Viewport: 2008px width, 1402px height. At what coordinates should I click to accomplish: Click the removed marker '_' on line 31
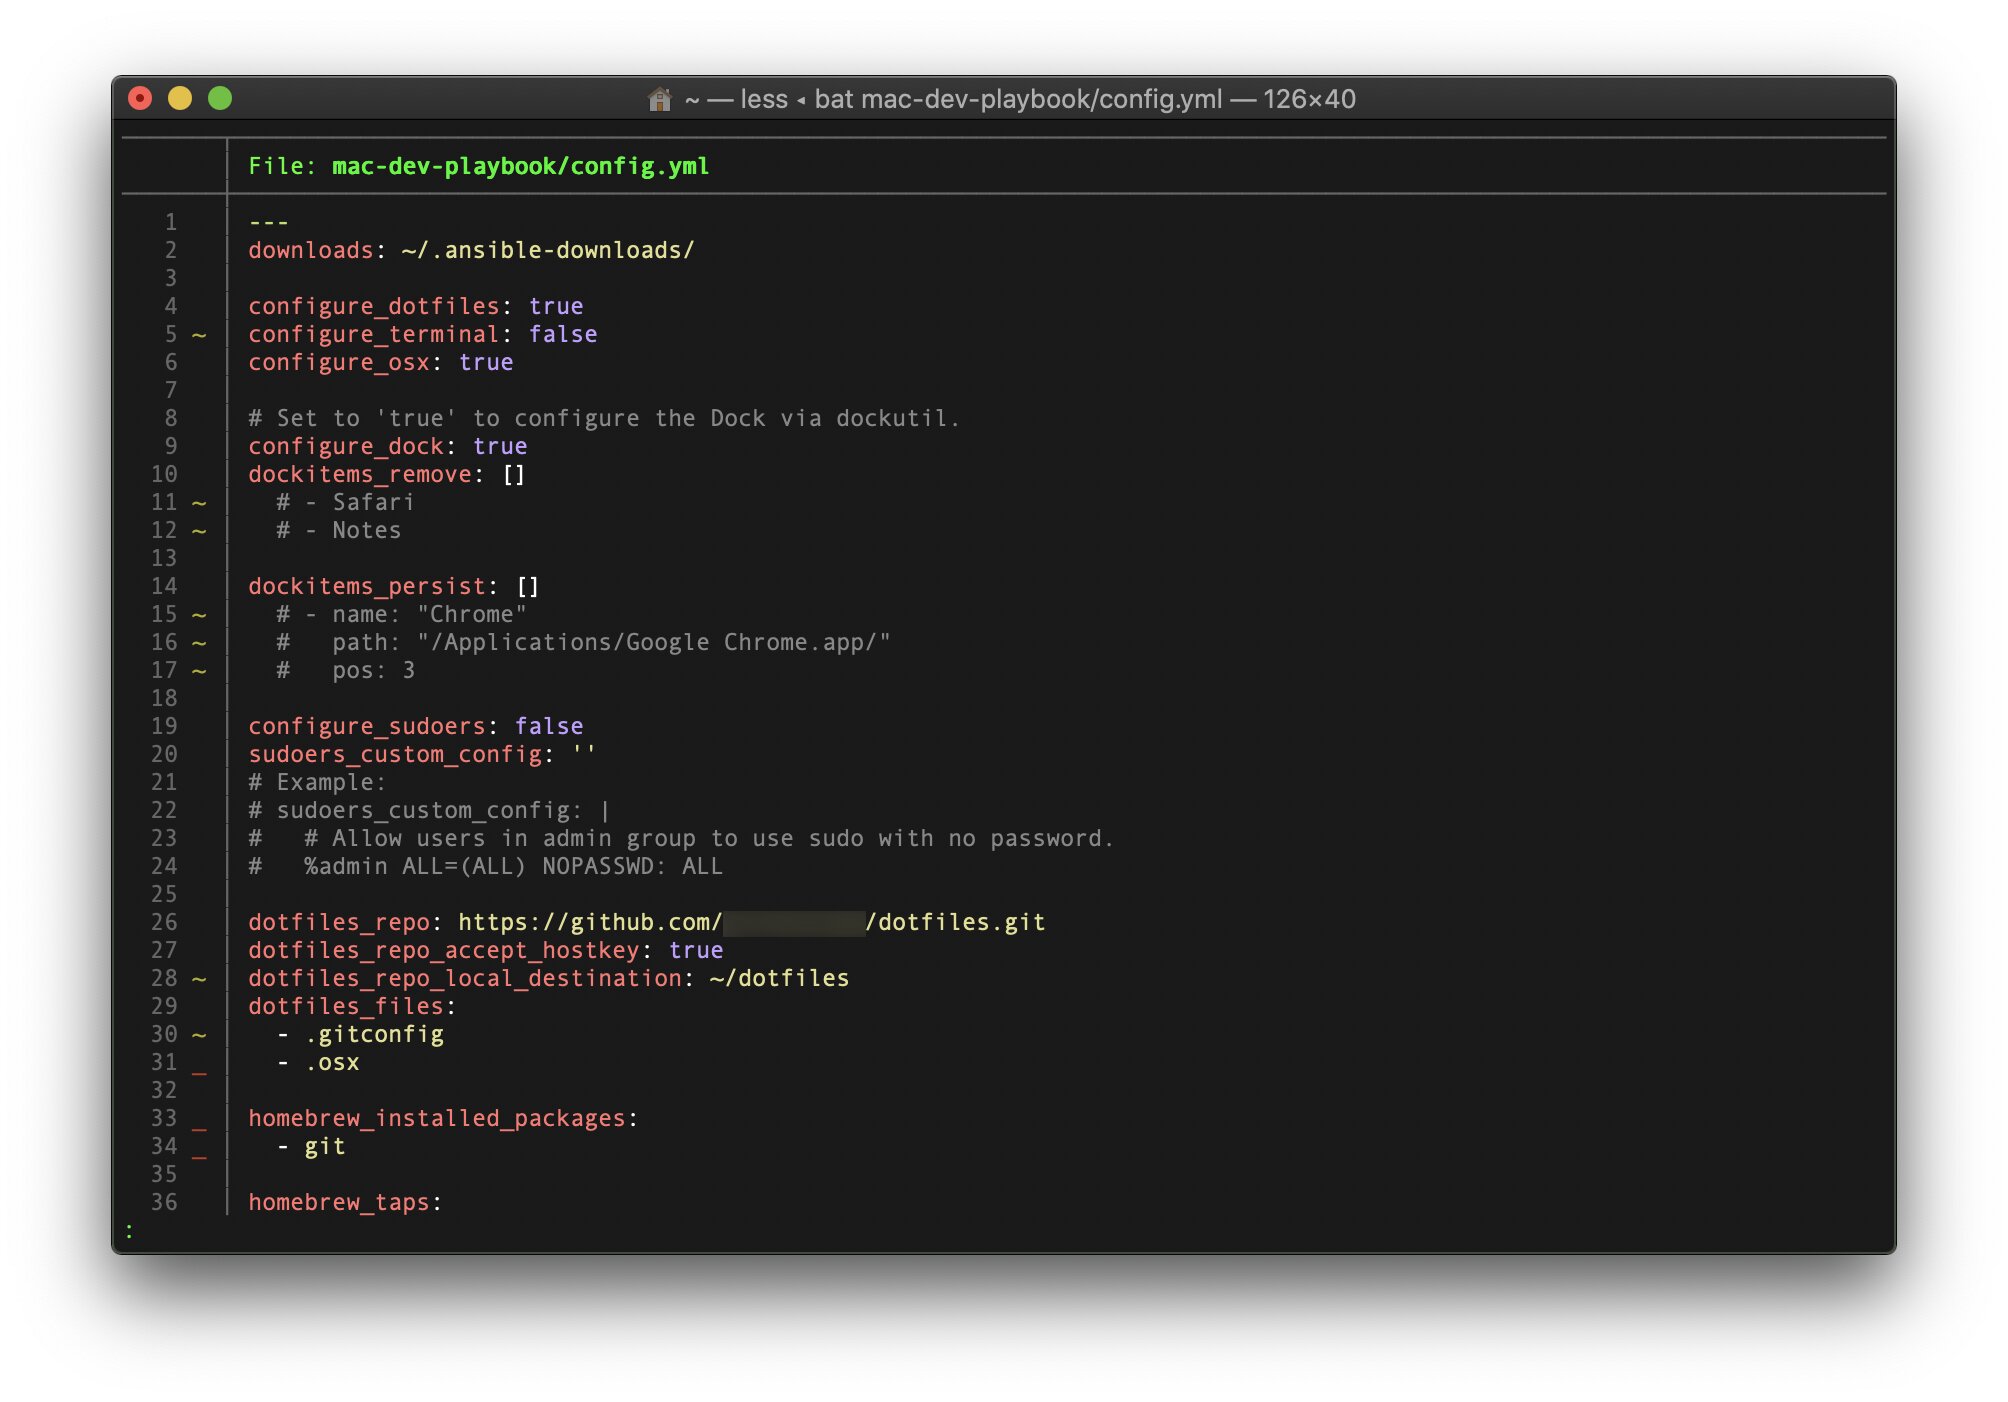tap(199, 1073)
